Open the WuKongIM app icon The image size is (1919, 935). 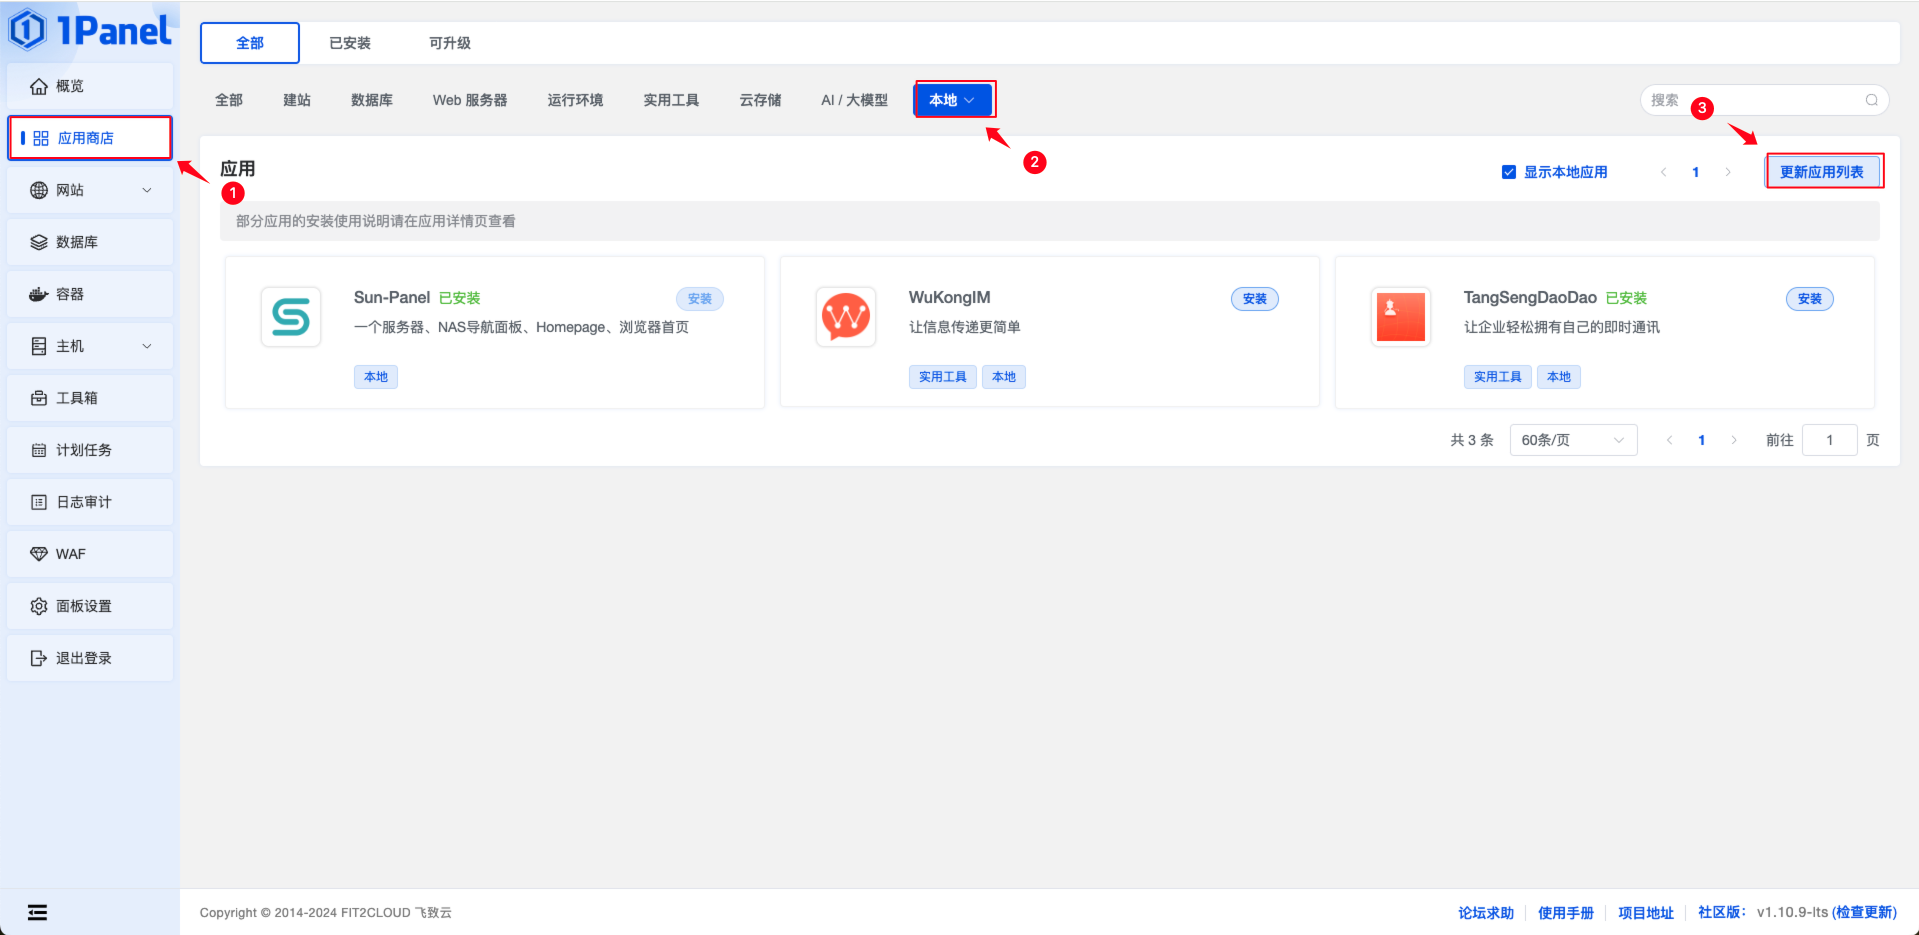[845, 317]
